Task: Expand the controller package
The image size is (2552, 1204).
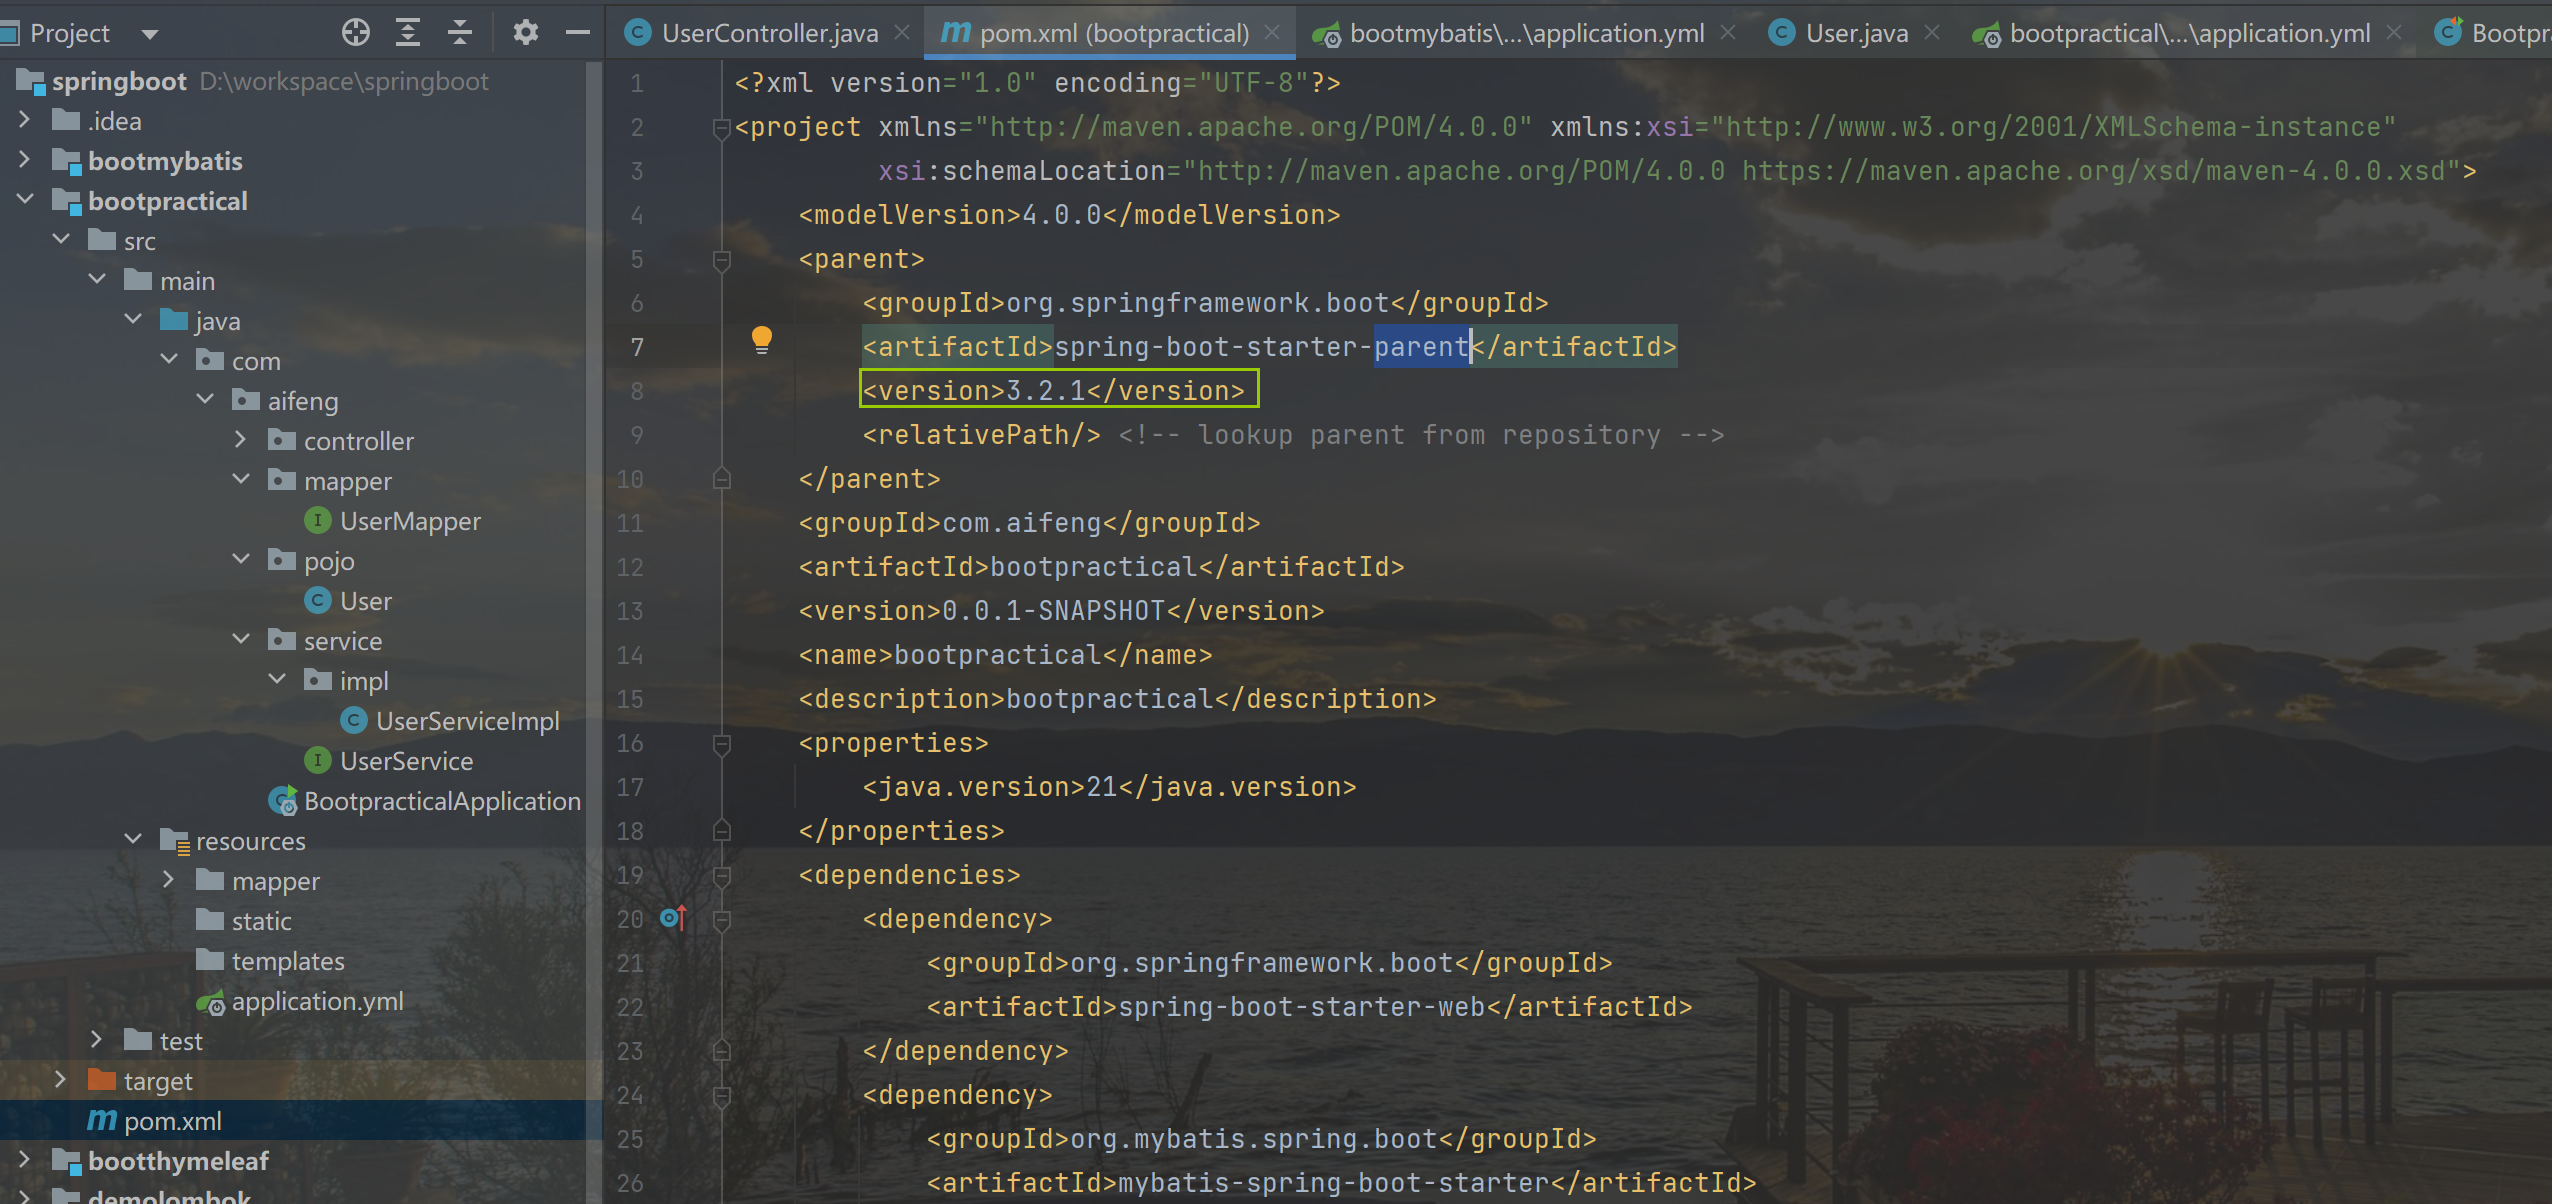Action: [241, 440]
